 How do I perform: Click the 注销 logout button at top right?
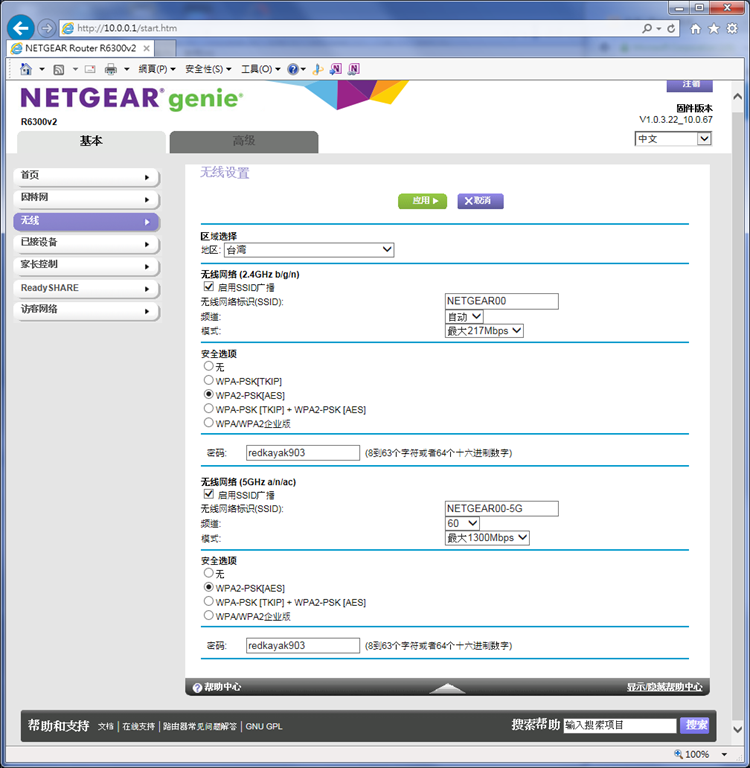coord(690,85)
